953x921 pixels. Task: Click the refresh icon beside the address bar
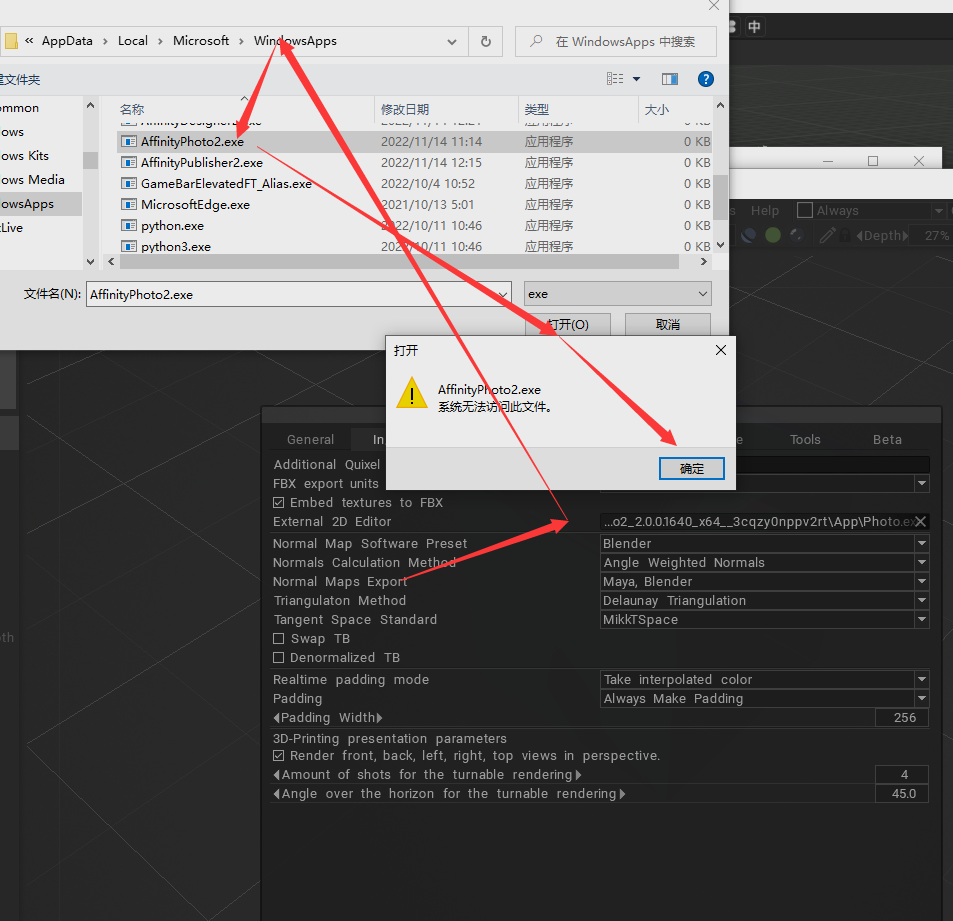[485, 41]
